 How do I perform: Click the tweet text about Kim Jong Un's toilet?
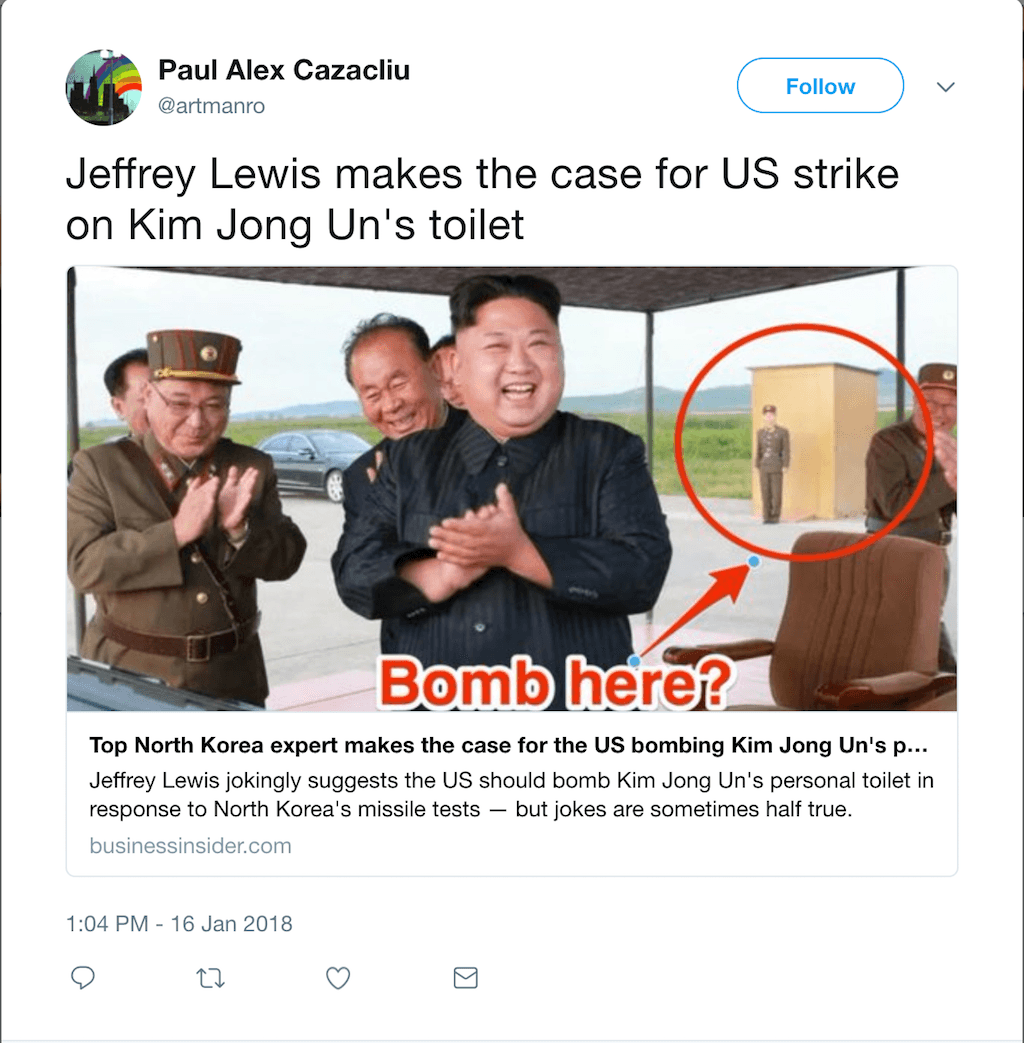482,199
